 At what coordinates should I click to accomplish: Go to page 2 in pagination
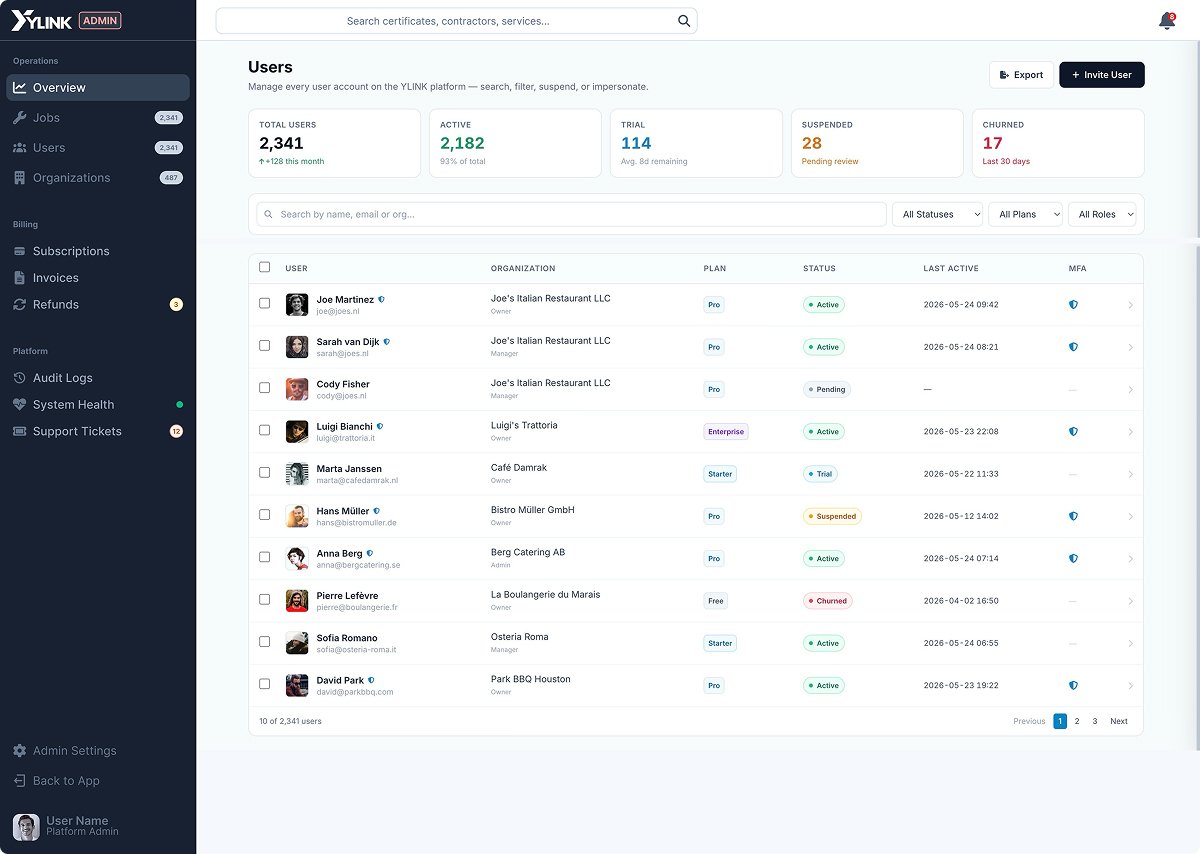1077,721
